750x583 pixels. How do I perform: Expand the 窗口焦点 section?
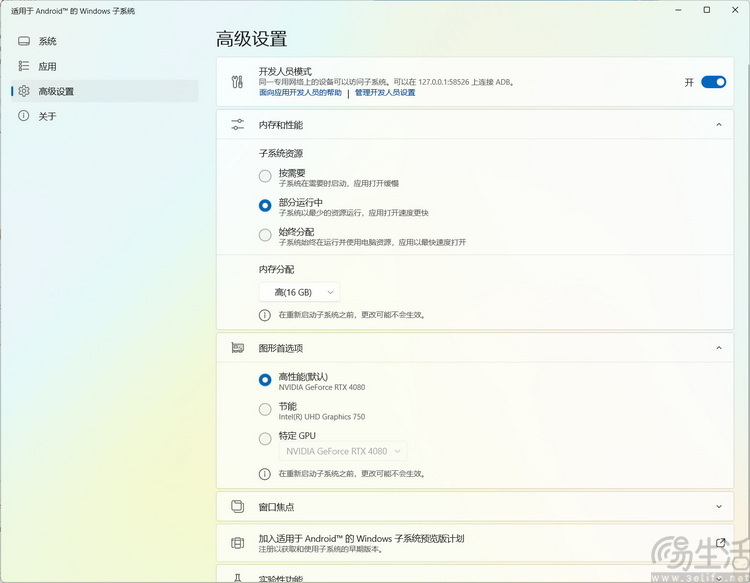click(x=718, y=506)
